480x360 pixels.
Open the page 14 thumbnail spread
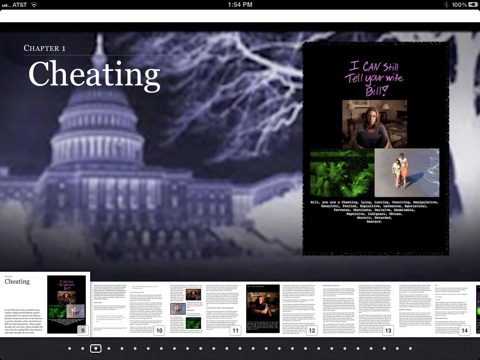click(x=434, y=309)
